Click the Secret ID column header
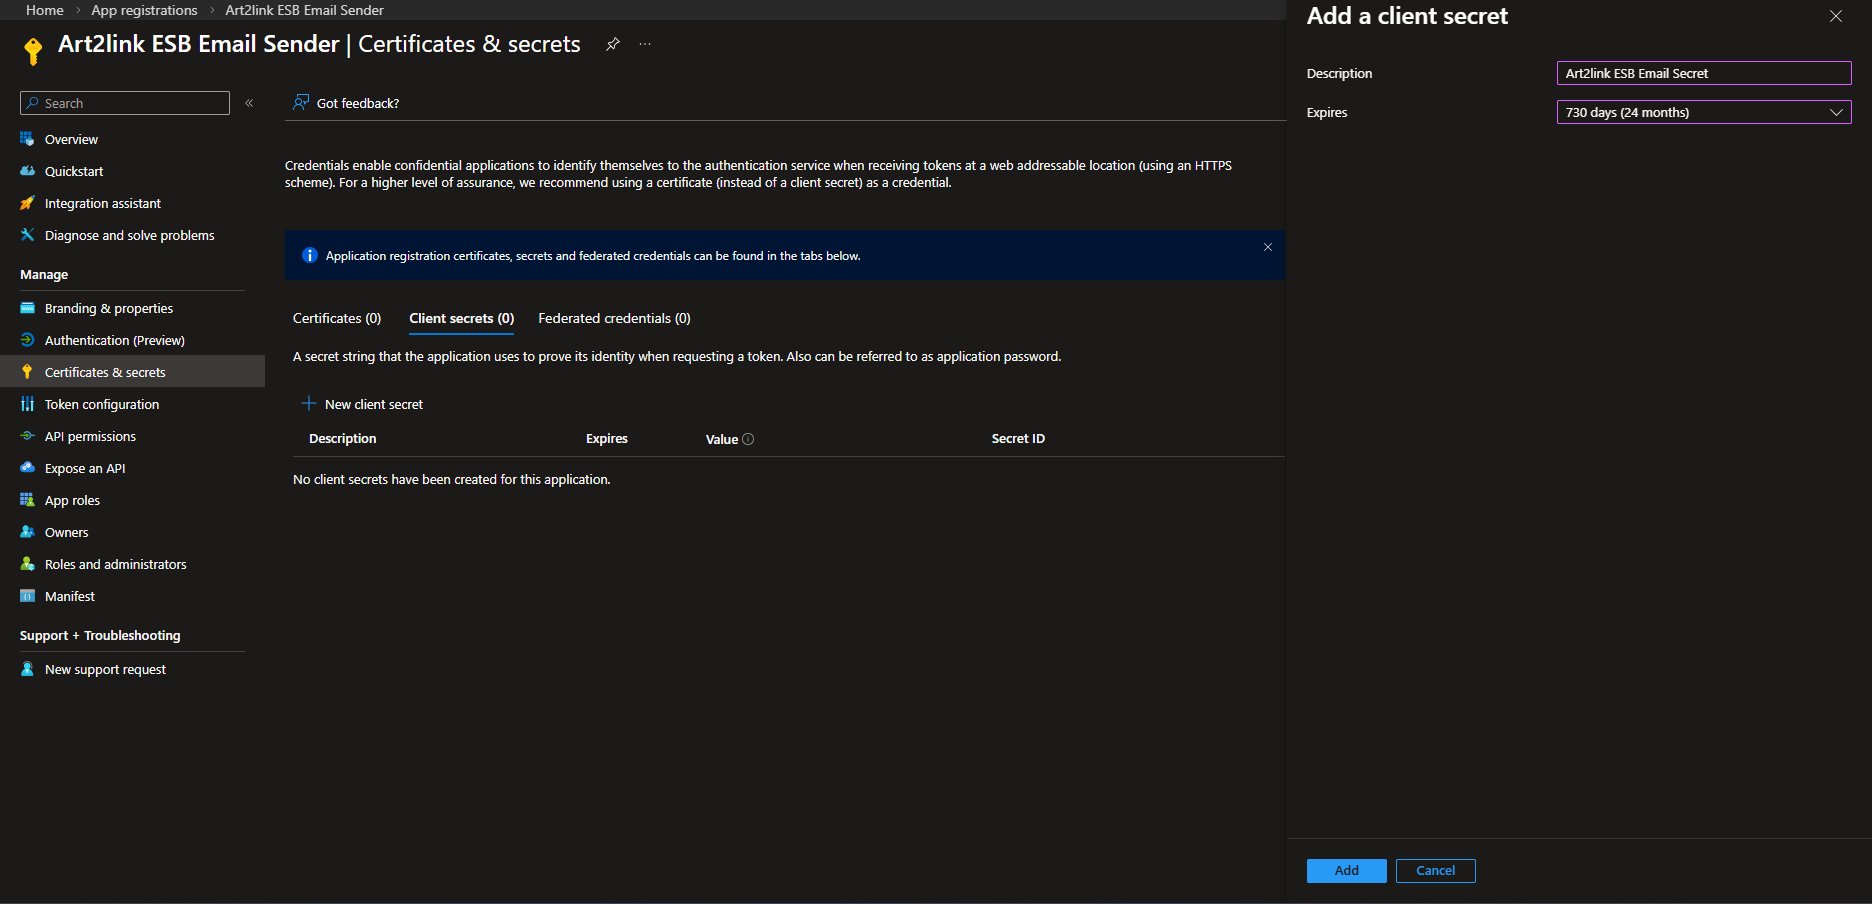 click(1018, 439)
